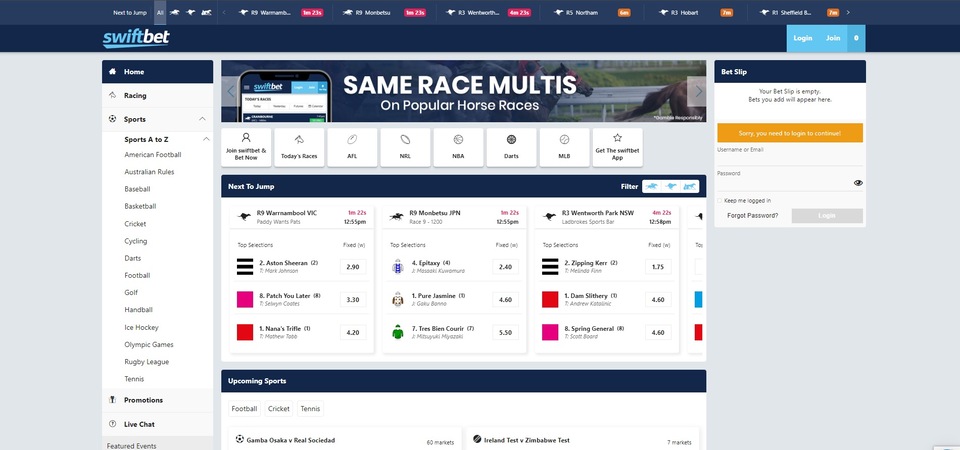Click the swiftbet logo

136,39
